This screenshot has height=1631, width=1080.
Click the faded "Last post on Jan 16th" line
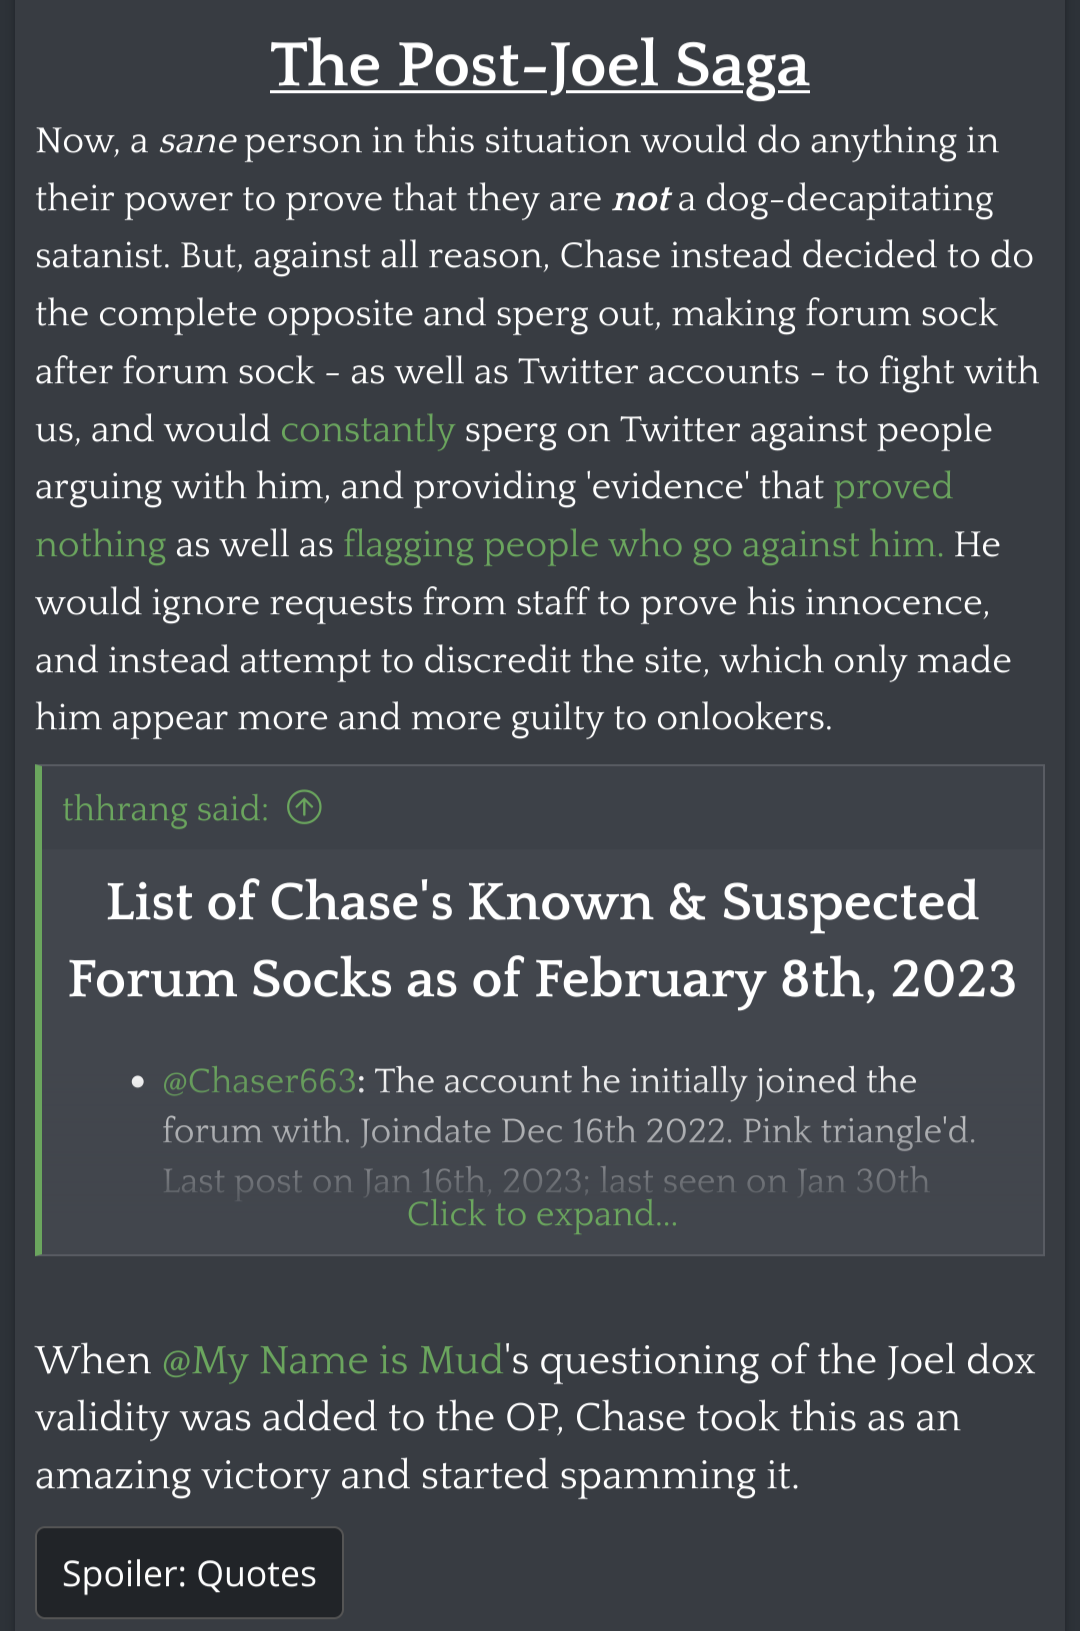click(545, 1181)
